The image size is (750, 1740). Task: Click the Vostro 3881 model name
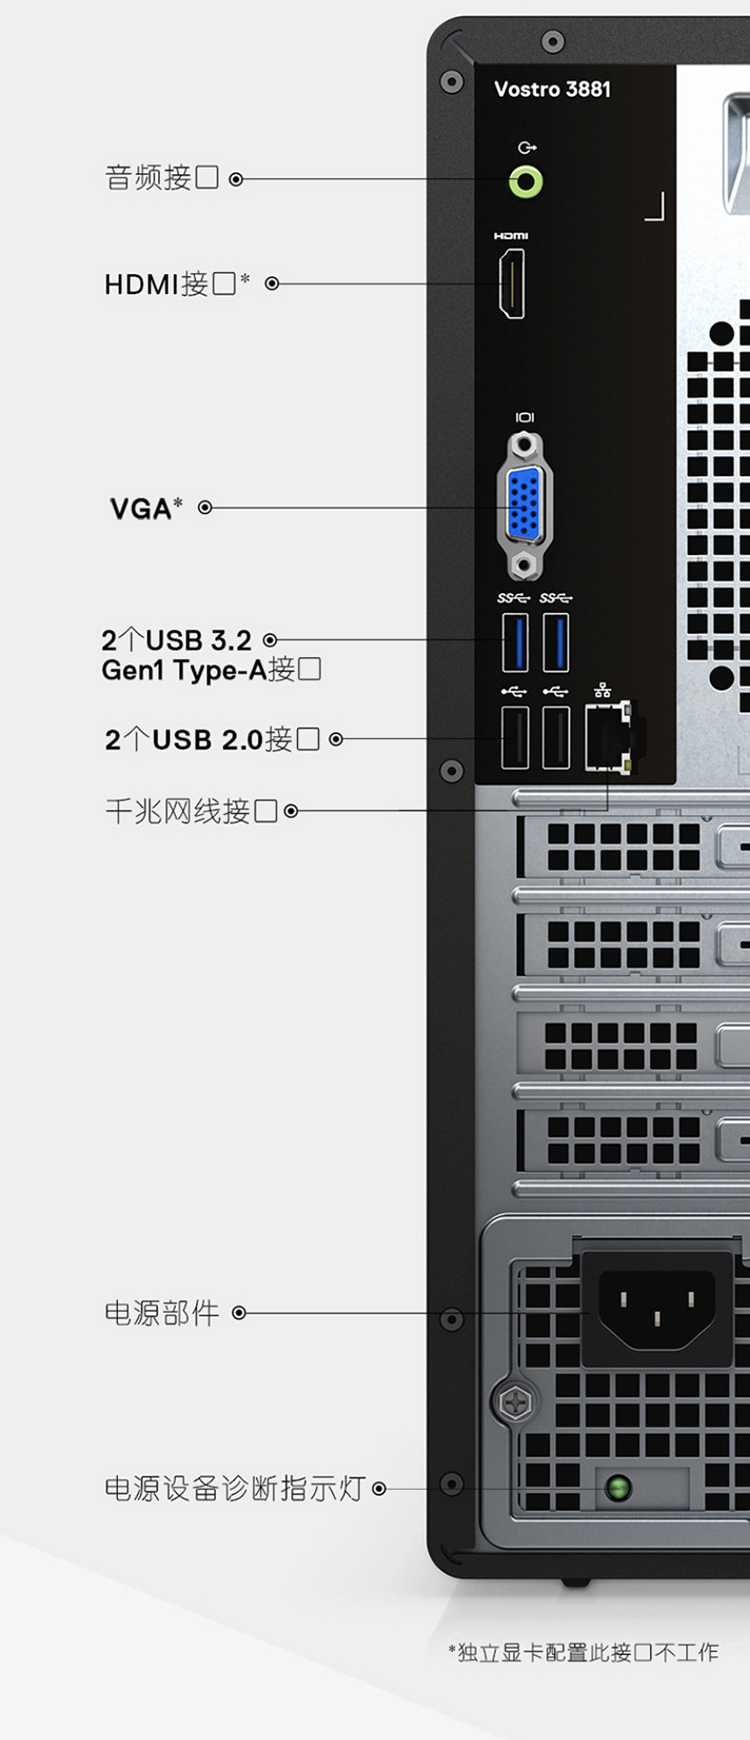552,89
